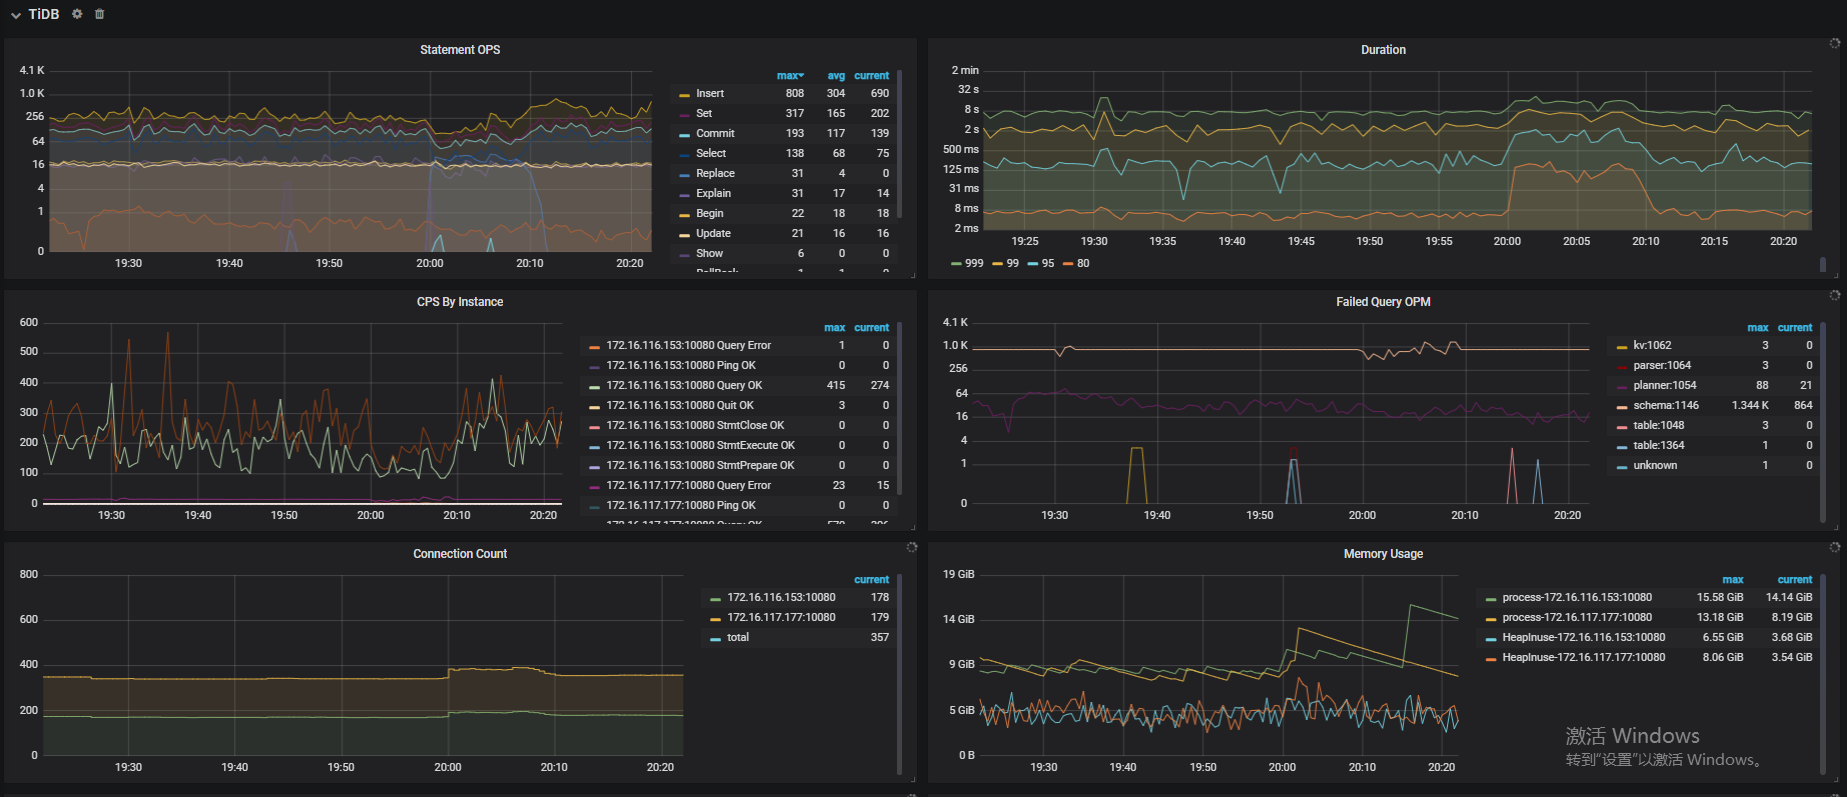Click the trash icon beside TiDB
This screenshot has width=1847, height=797.
tap(99, 14)
